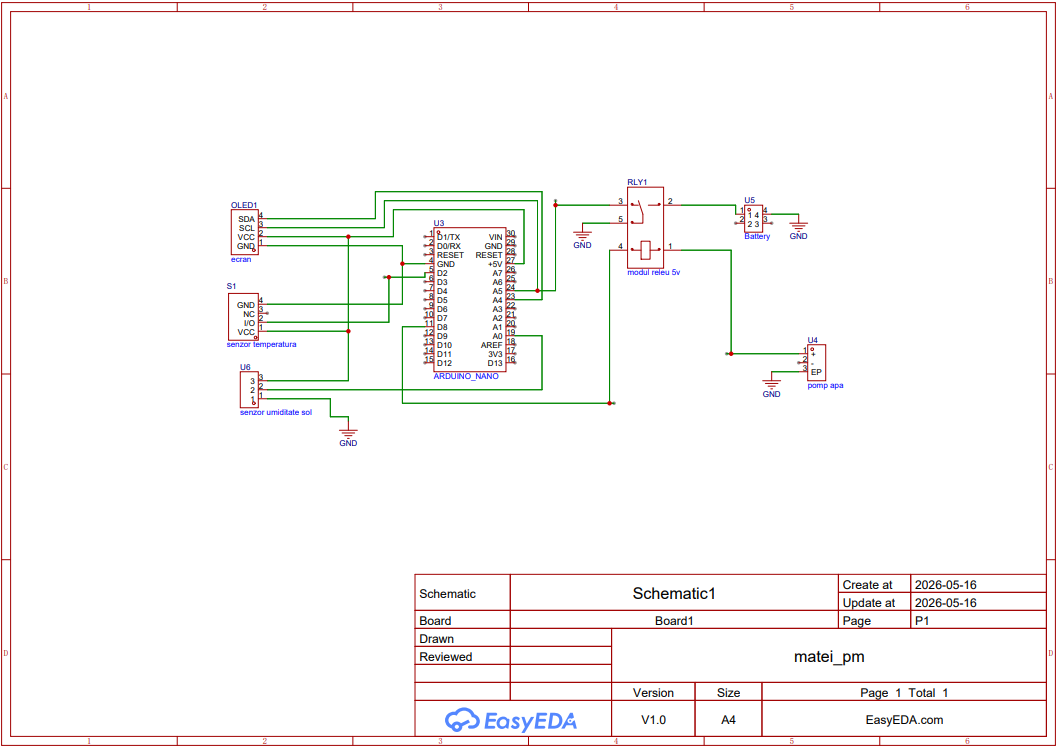Click the 'V1.0' version value

pos(653,720)
